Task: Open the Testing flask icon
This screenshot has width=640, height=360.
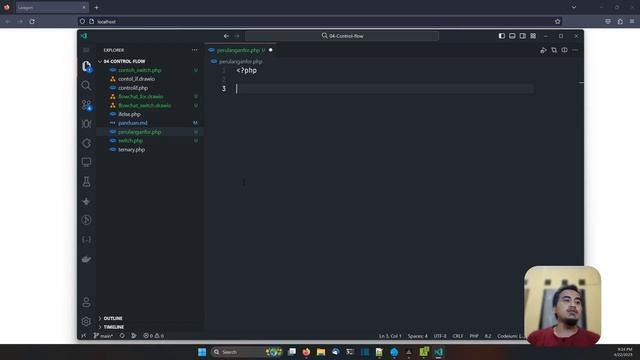Action: pos(87,182)
